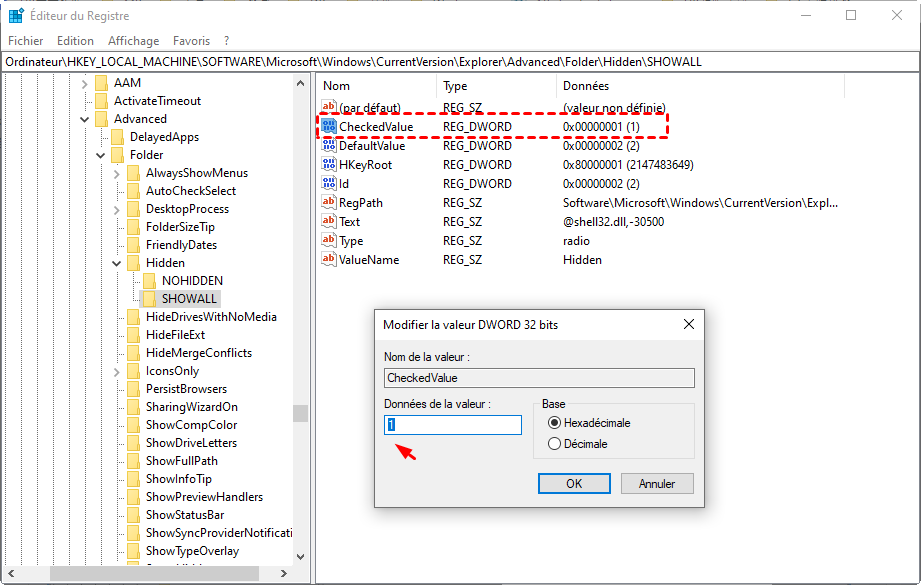Close the Modifier la valeur DWORD dialog

(689, 324)
